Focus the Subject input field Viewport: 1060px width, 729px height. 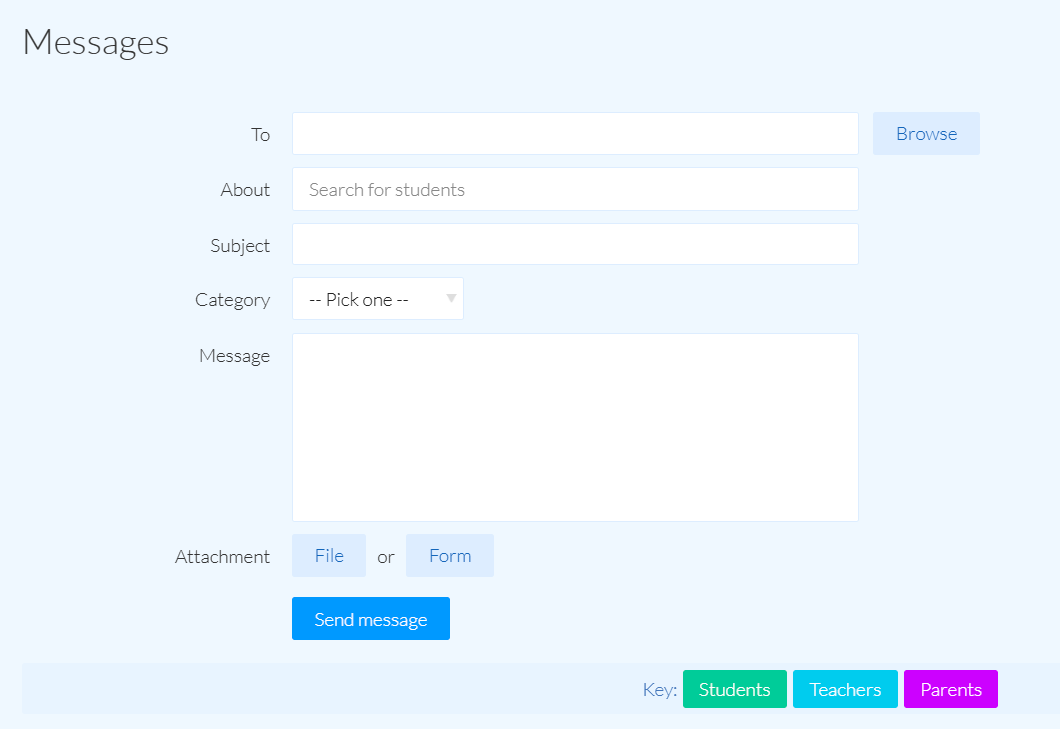point(575,243)
